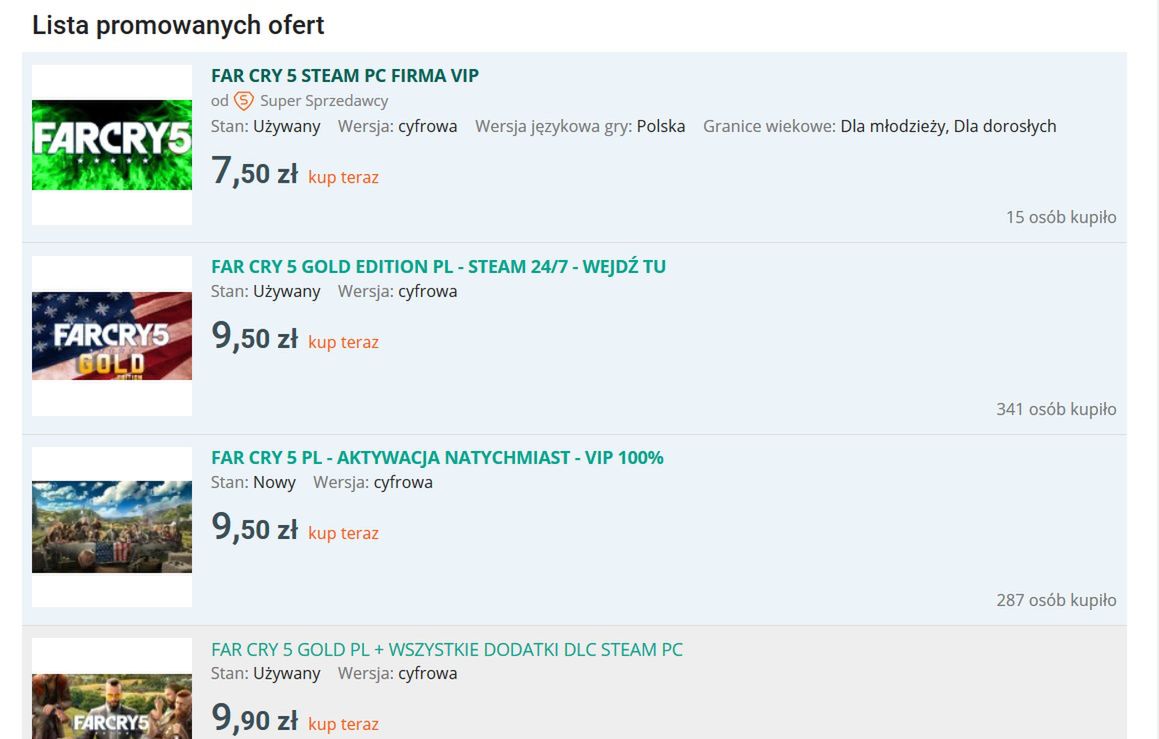
Task: Click 'kup teraz' for the VIP 100% offer
Action: [x=343, y=534]
